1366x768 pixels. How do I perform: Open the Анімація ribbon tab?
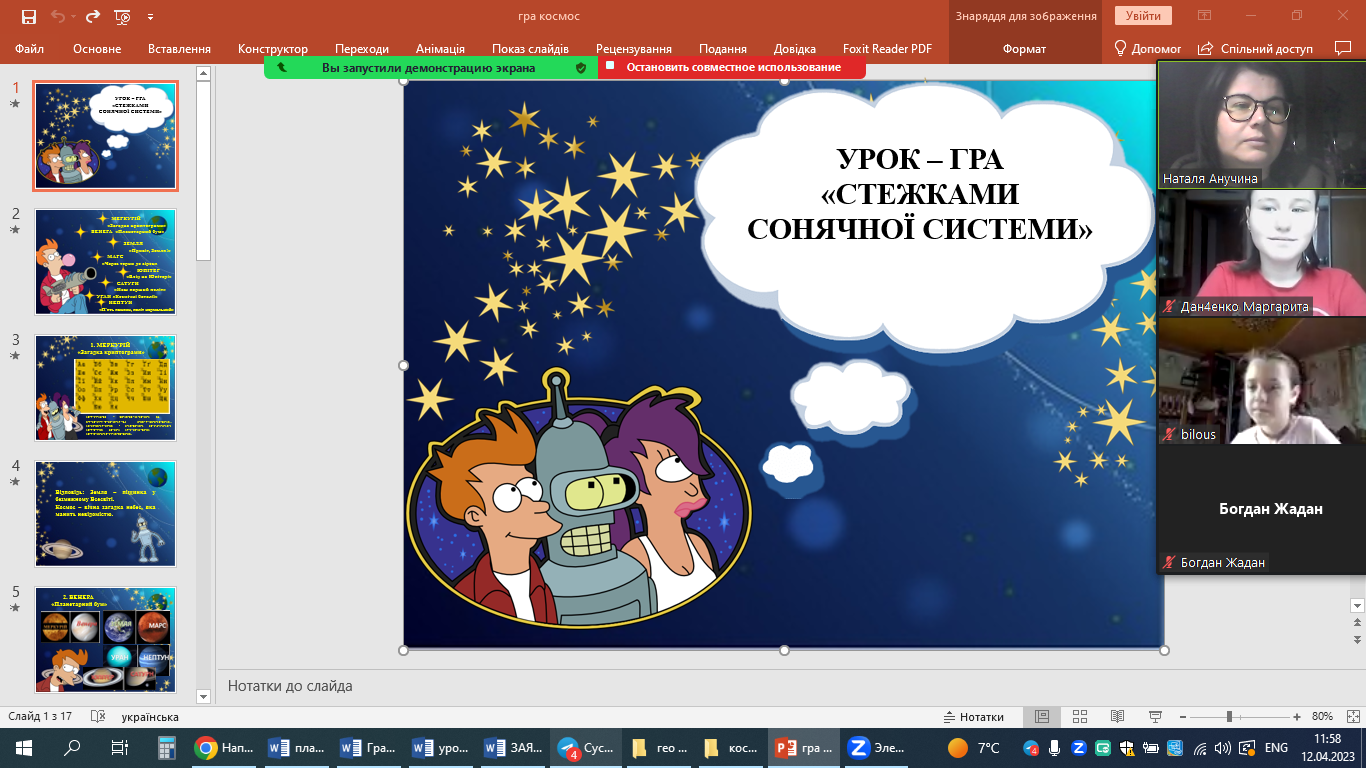(440, 48)
